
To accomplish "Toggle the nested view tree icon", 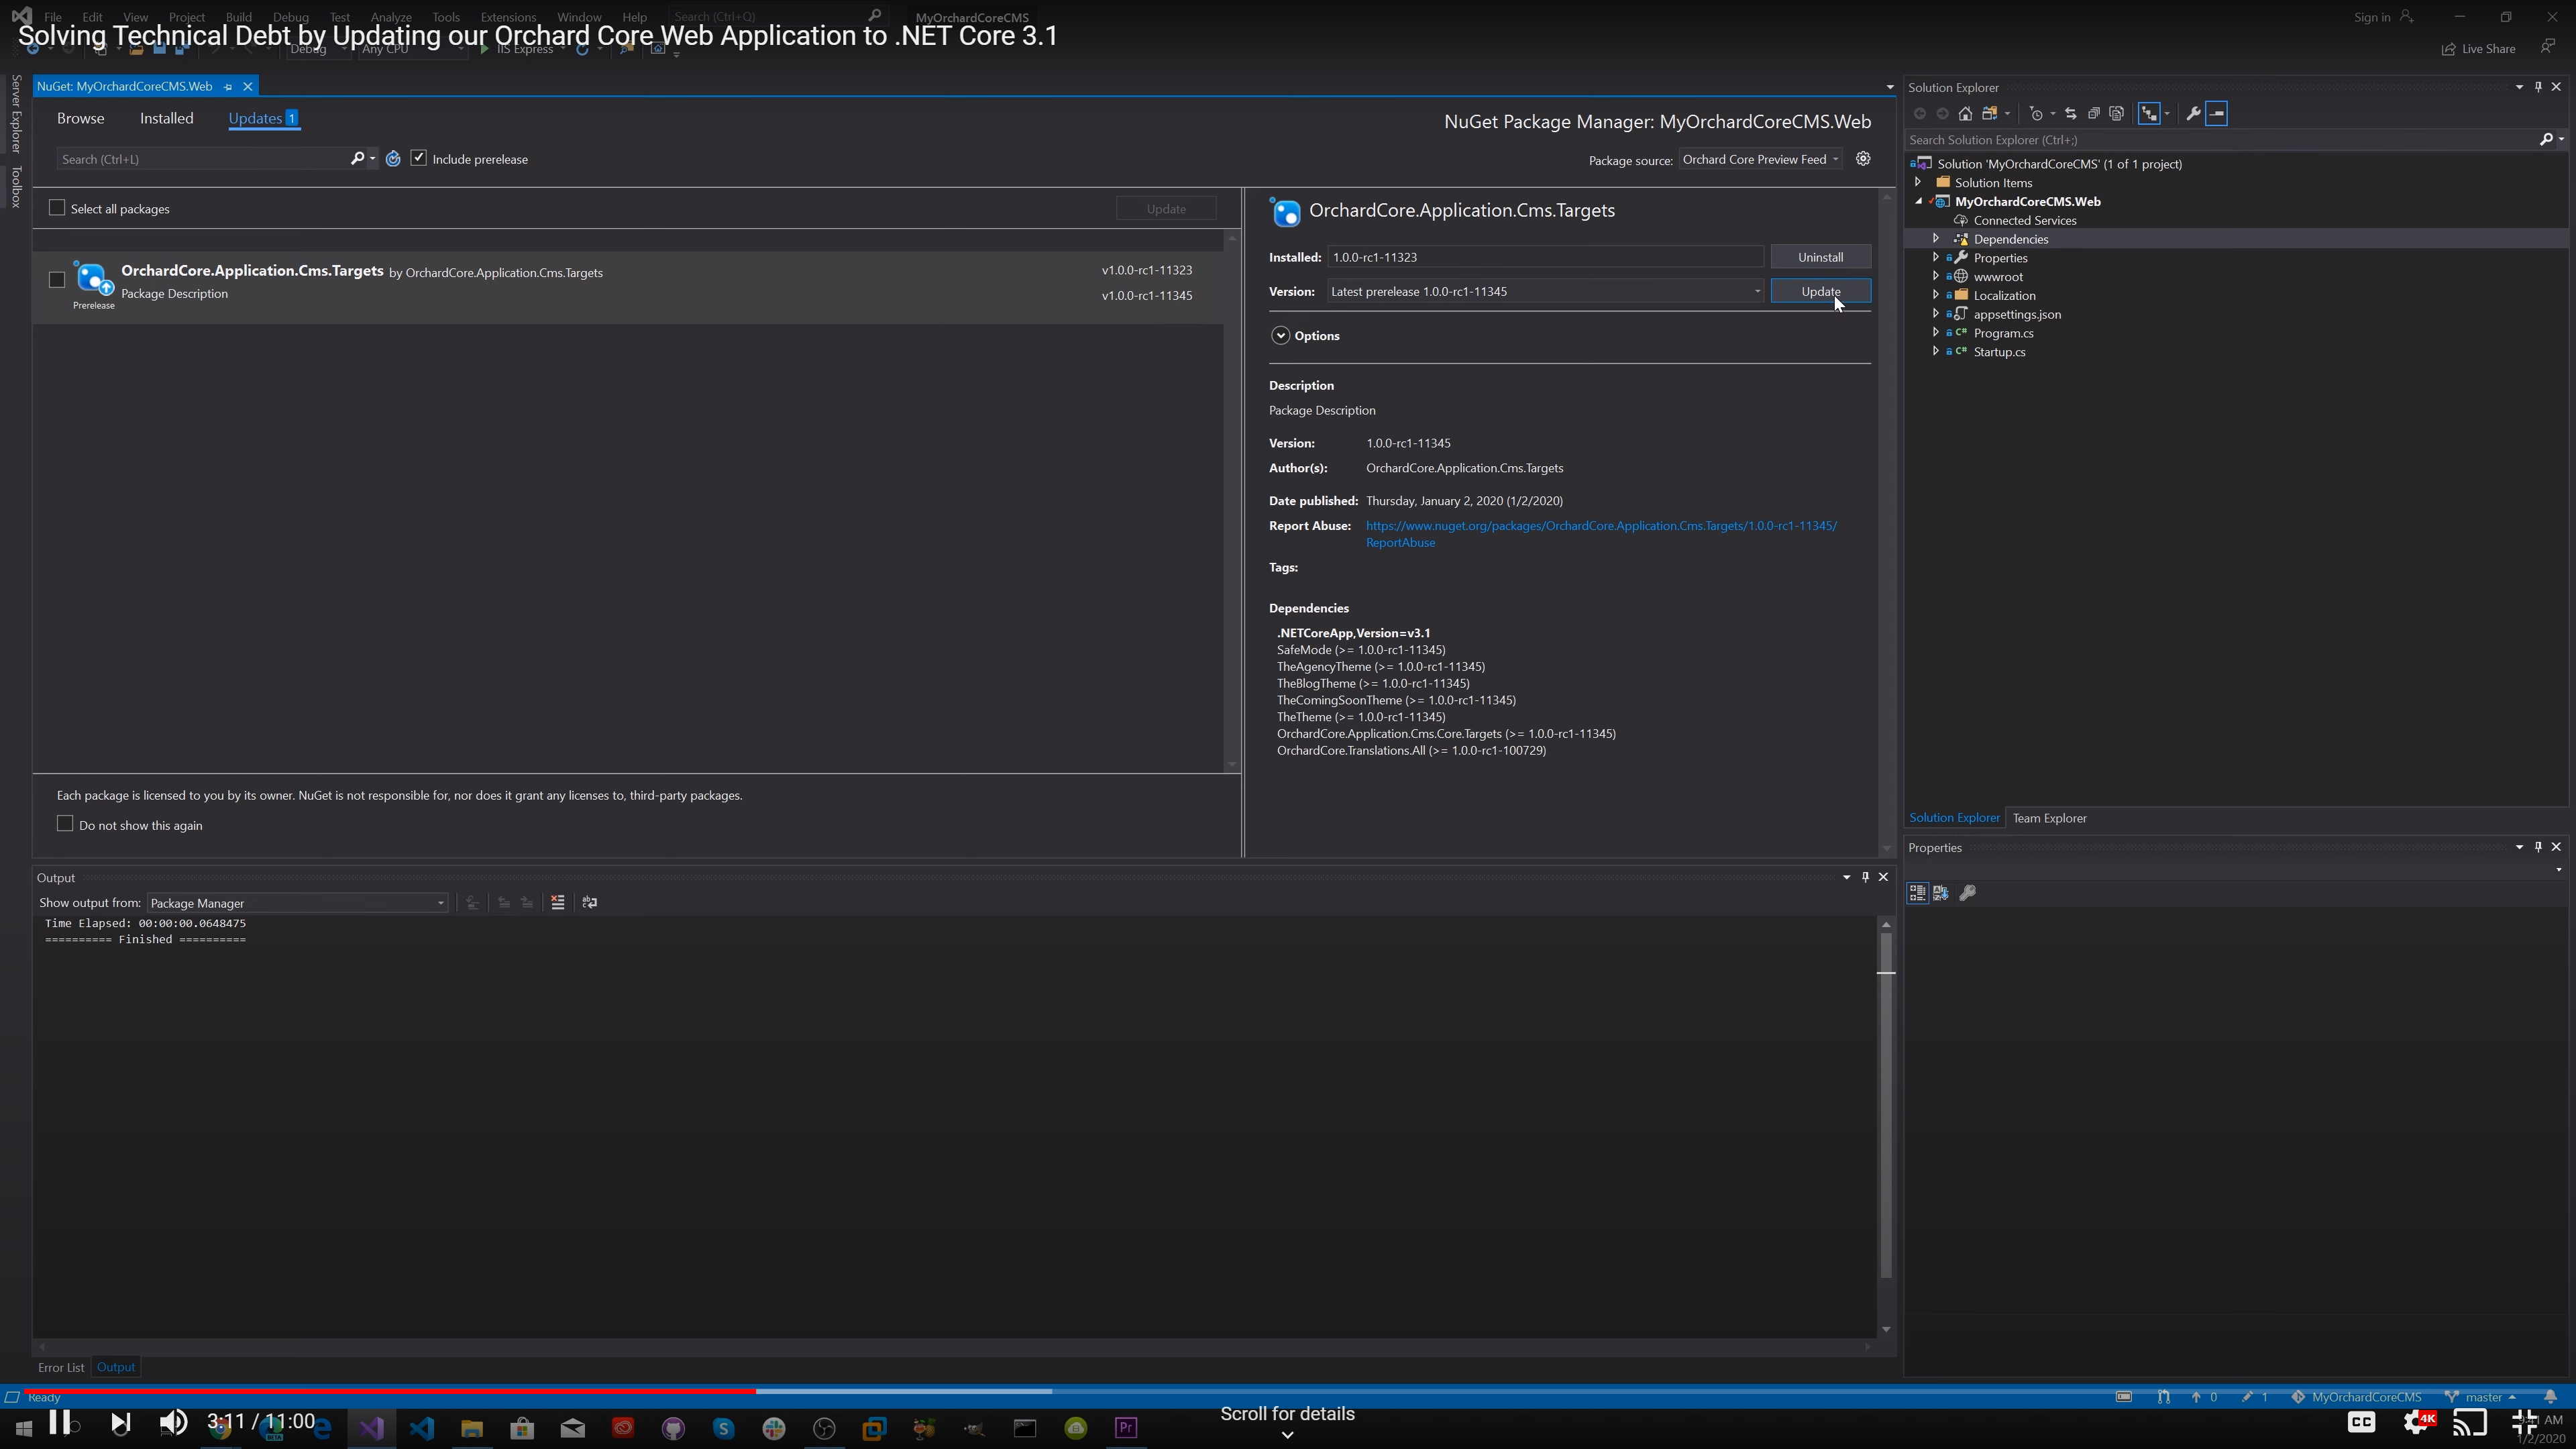I will pyautogui.click(x=2148, y=114).
